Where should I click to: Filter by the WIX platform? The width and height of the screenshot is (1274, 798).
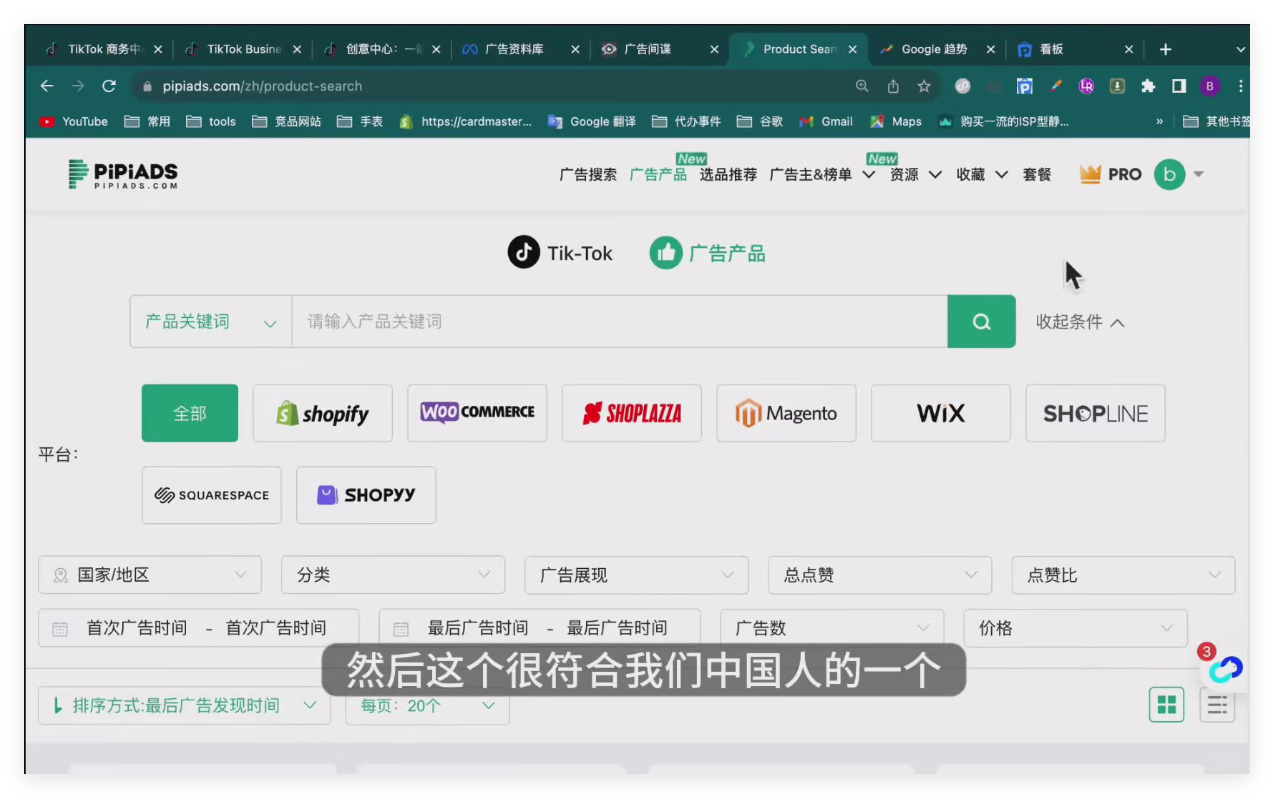941,413
